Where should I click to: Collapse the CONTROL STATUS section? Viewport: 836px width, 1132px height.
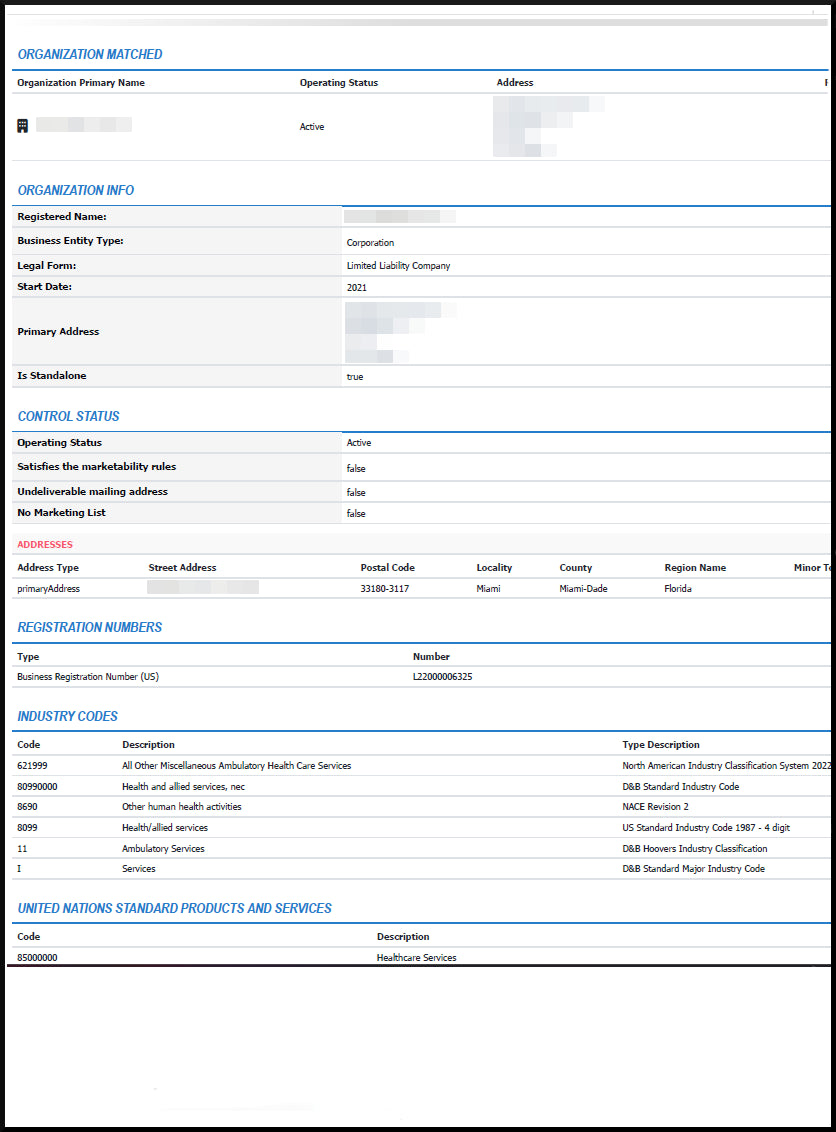(x=68, y=416)
